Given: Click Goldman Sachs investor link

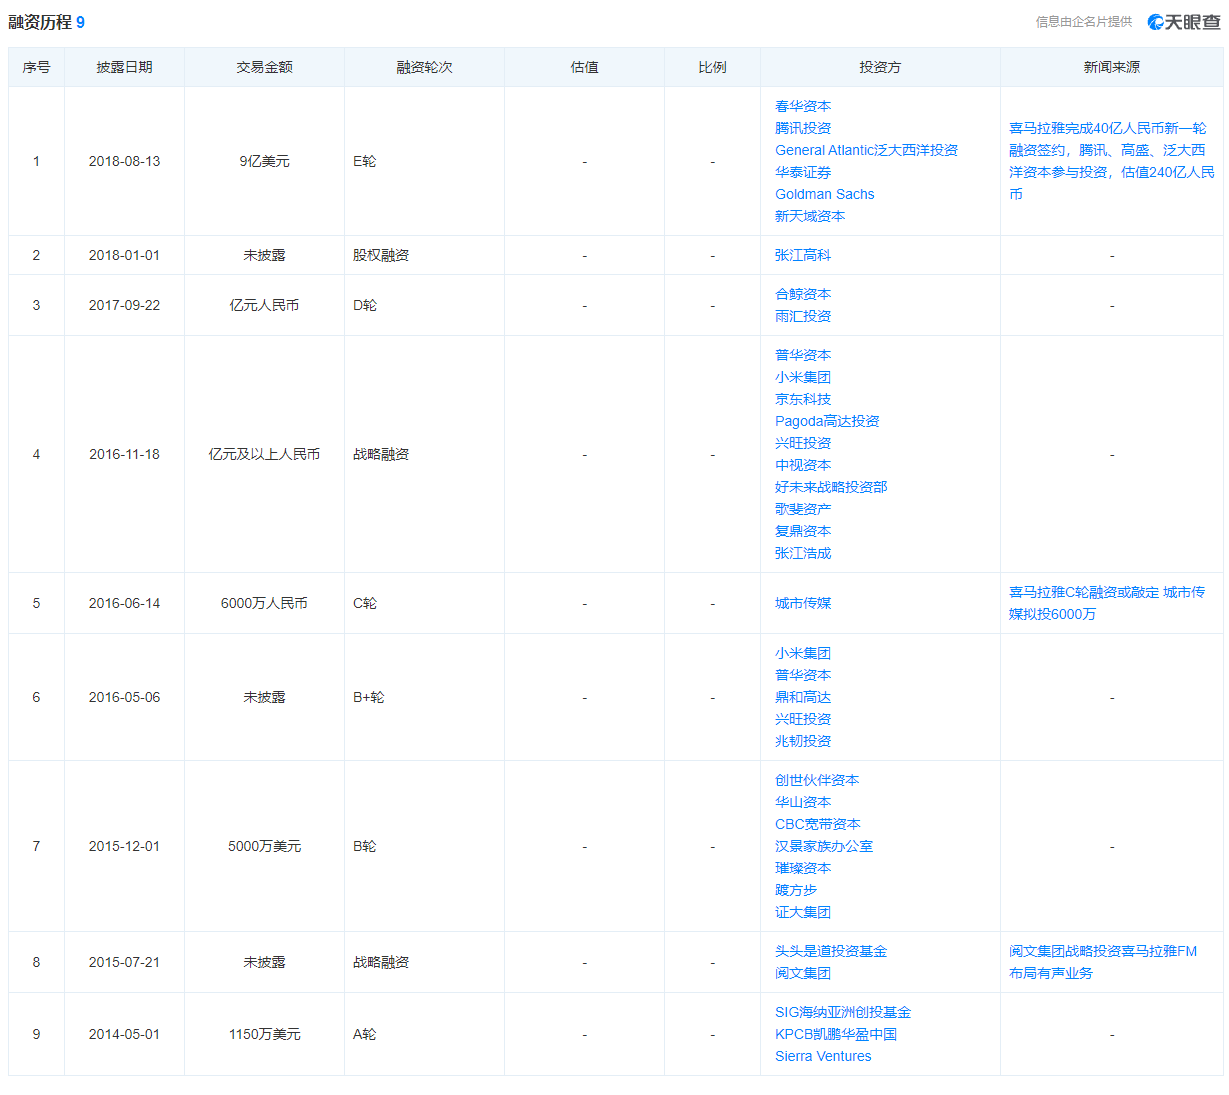Looking at the screenshot, I should pos(824,194).
